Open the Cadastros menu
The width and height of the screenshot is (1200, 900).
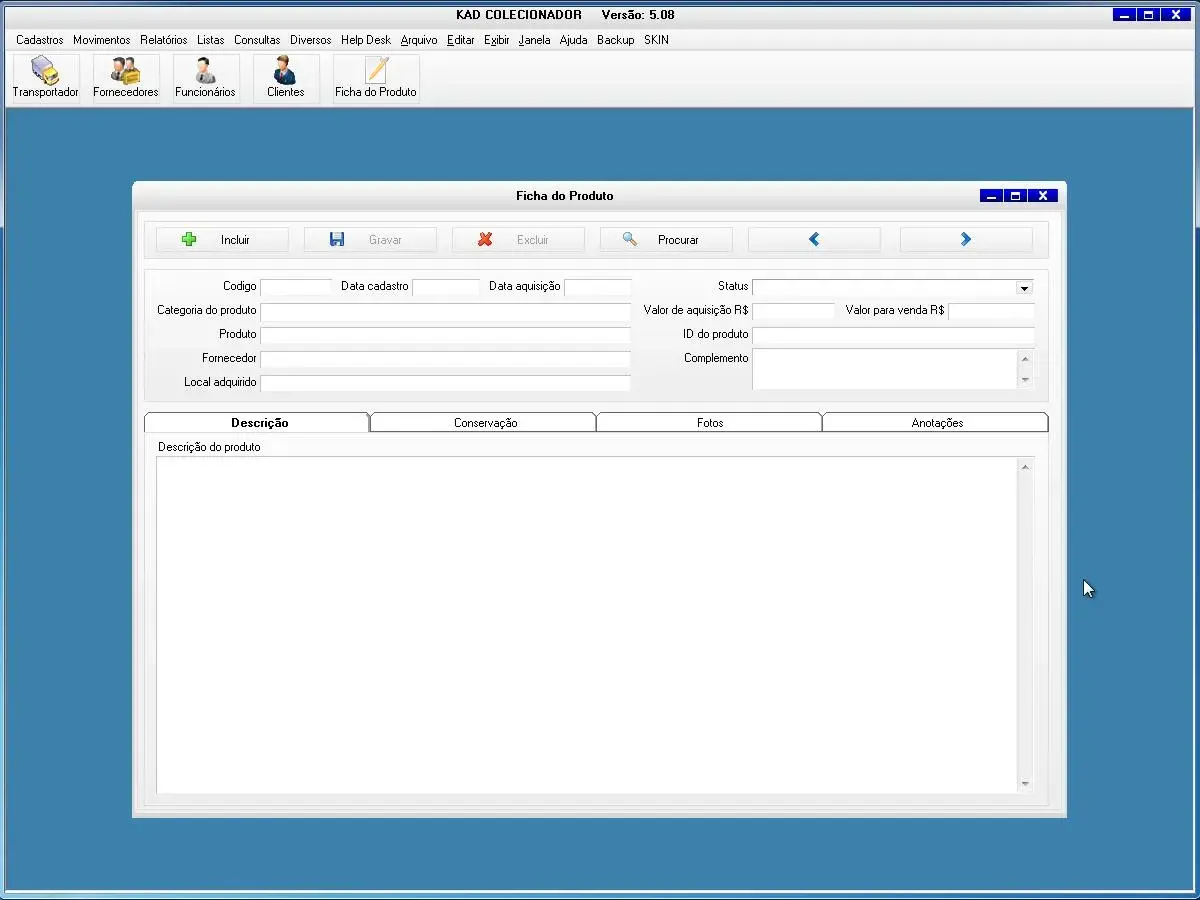pos(40,40)
